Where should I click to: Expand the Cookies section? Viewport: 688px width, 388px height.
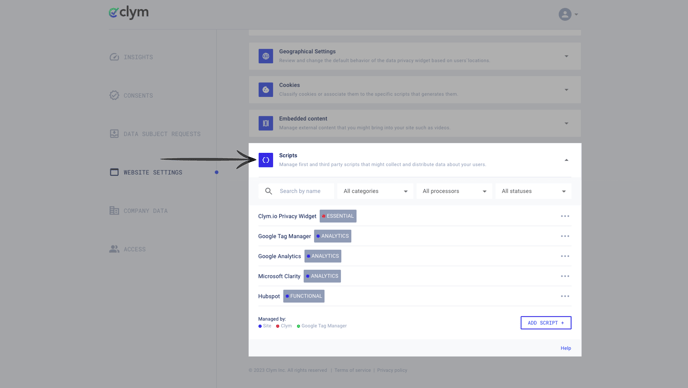(566, 90)
